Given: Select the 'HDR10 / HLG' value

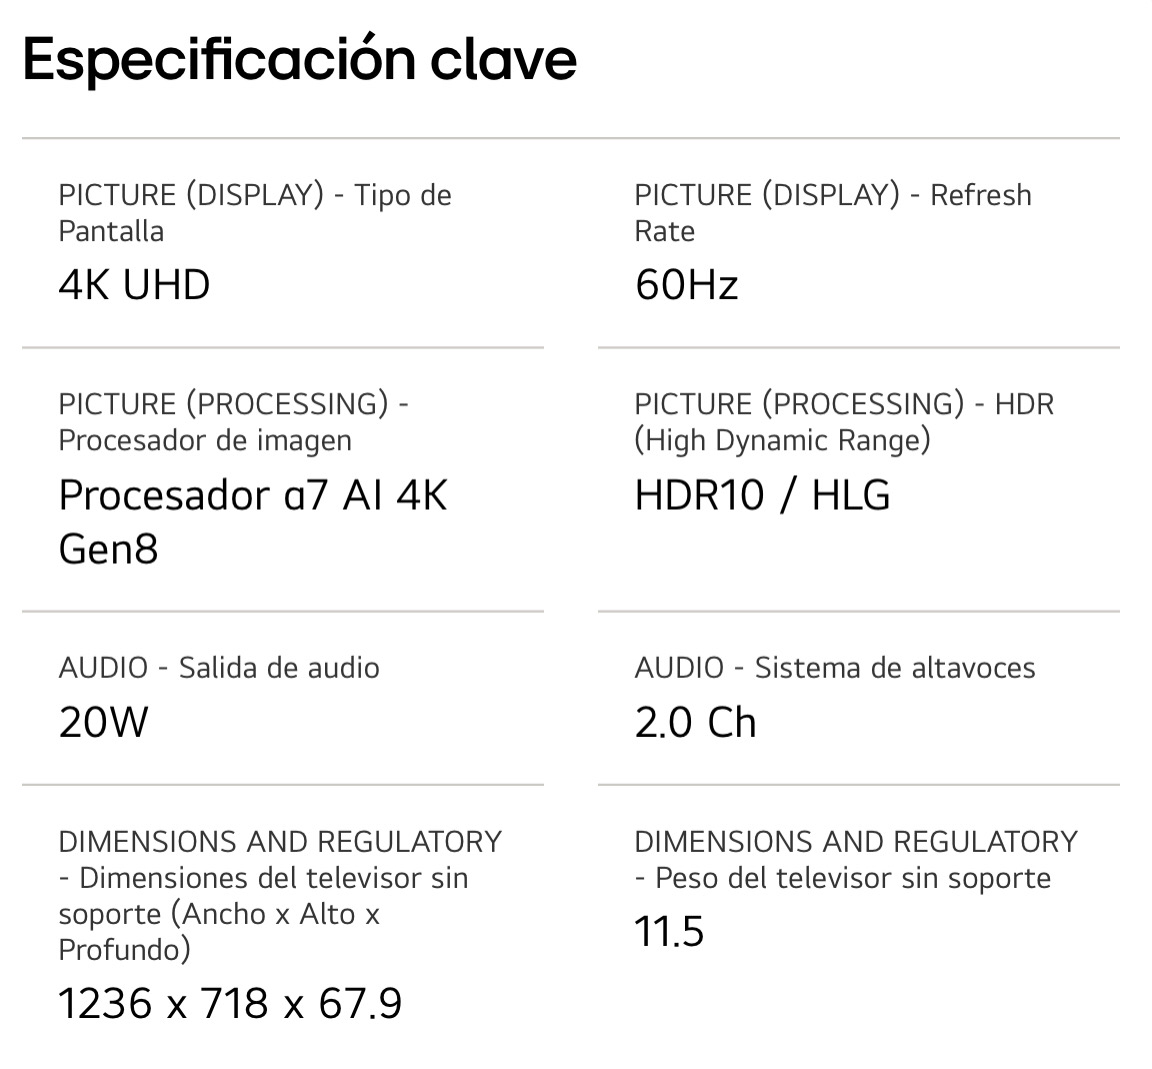Looking at the screenshot, I should pyautogui.click(x=762, y=495).
